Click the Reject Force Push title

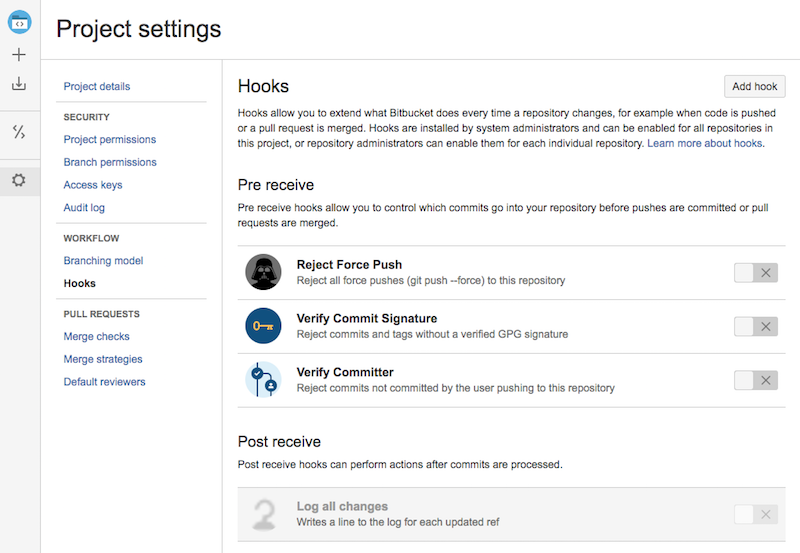coord(349,265)
